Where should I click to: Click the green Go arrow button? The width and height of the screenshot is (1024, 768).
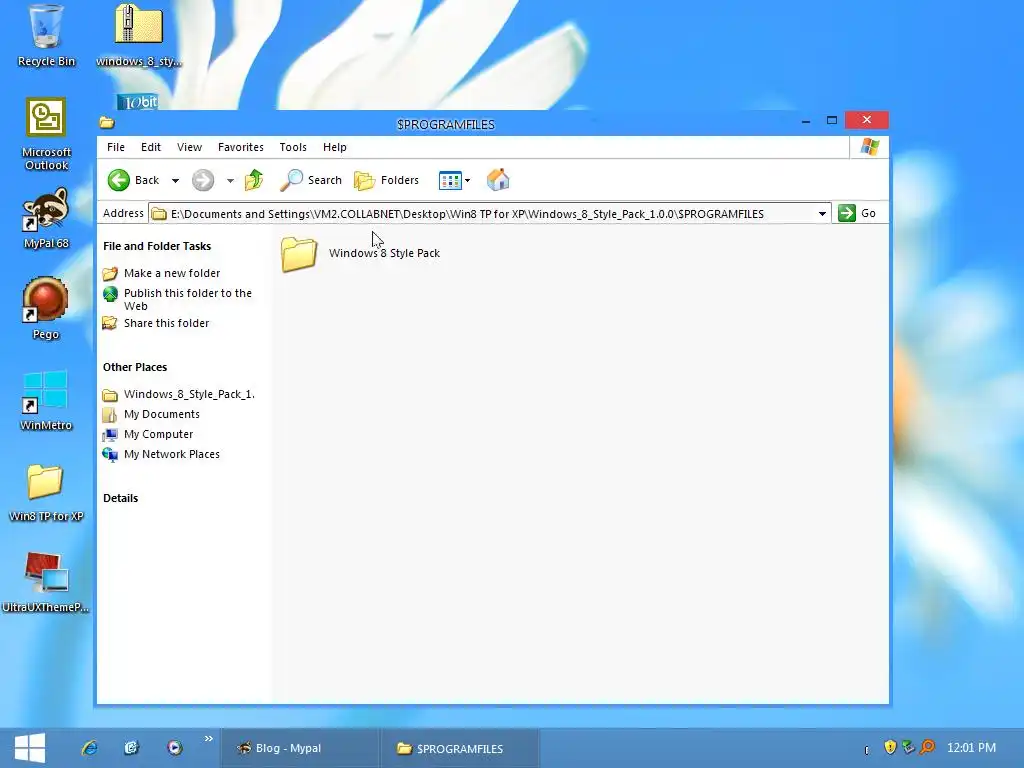(857, 213)
